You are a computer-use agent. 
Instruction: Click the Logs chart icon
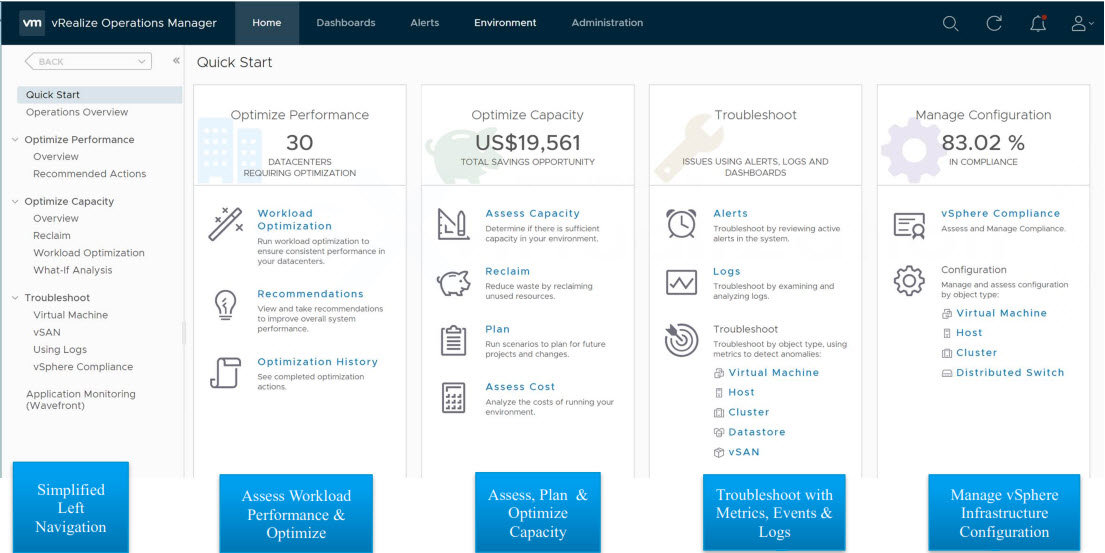pos(681,282)
